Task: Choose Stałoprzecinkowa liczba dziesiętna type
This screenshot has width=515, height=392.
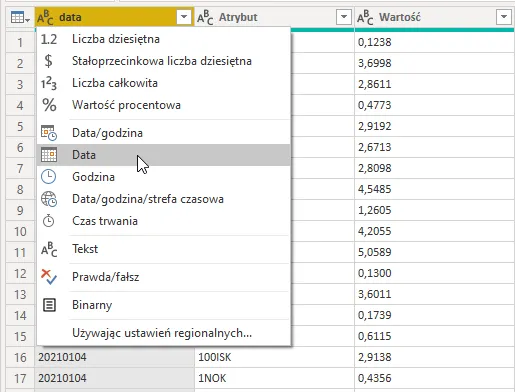Action: click(x=163, y=61)
